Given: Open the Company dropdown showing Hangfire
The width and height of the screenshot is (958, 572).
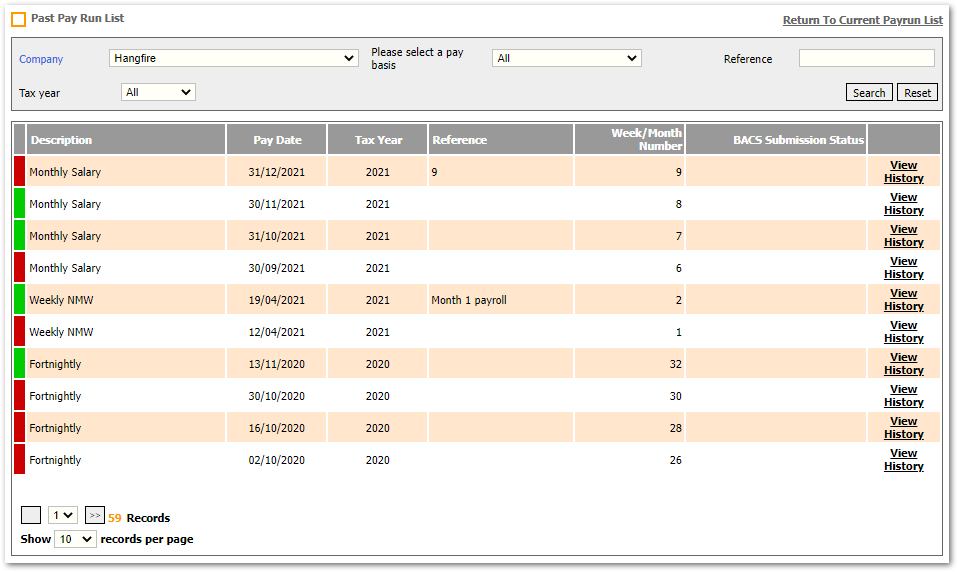Looking at the screenshot, I should 233,58.
